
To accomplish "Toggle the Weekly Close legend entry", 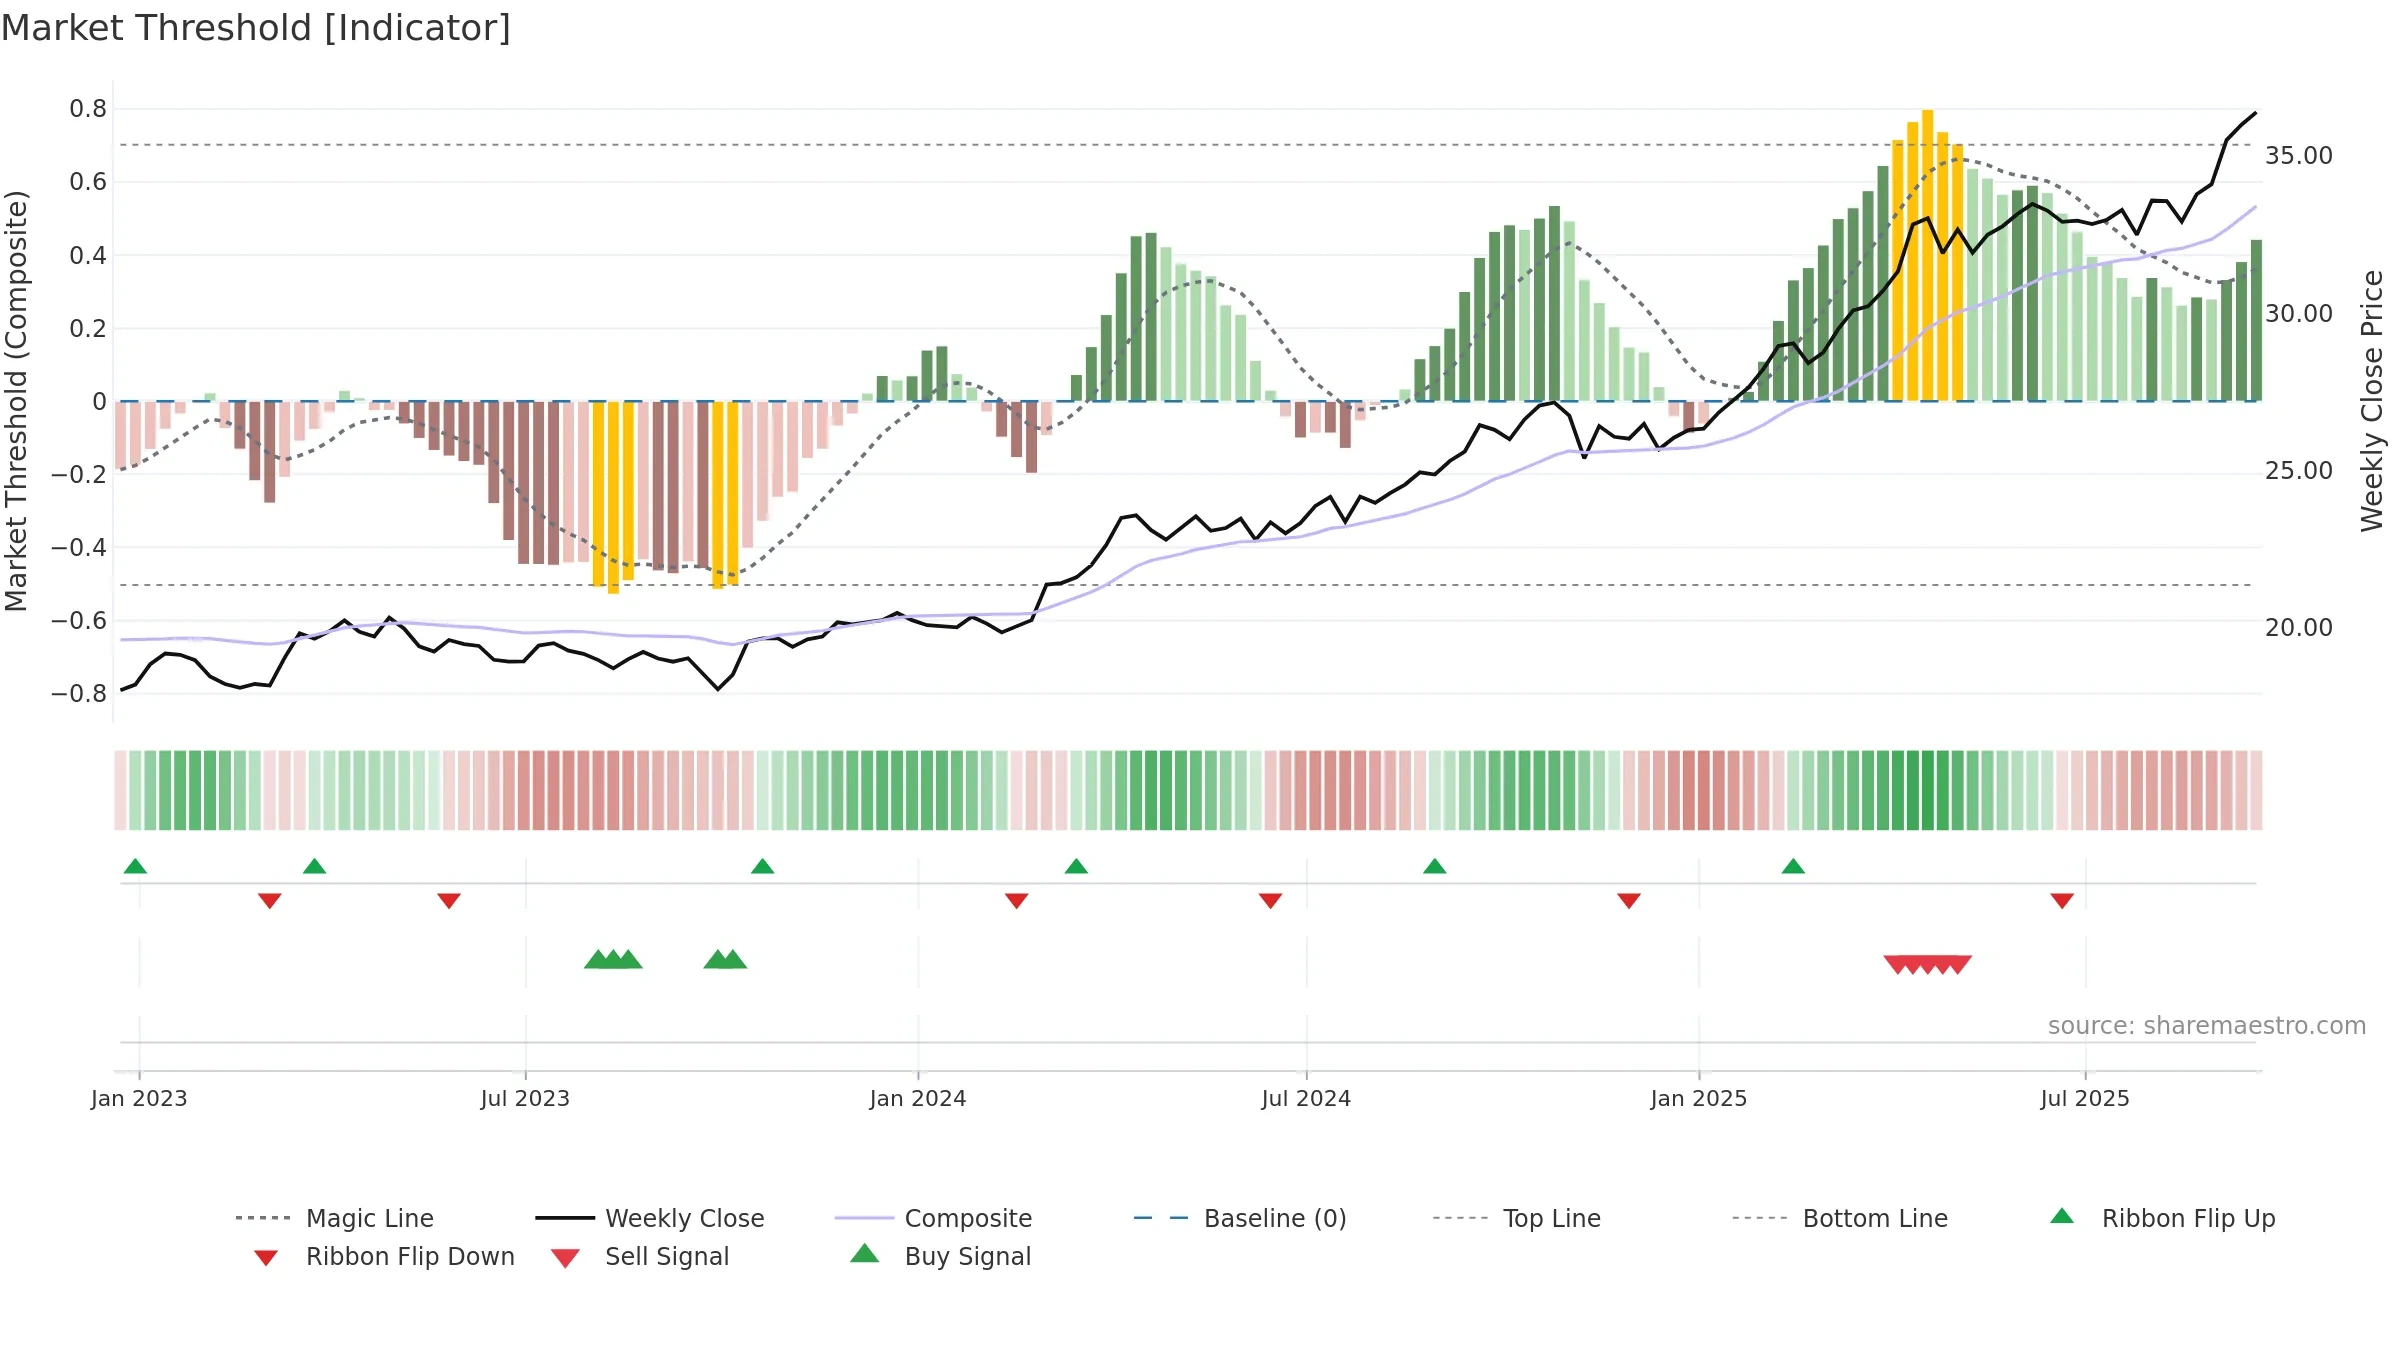I will click(650, 1218).
